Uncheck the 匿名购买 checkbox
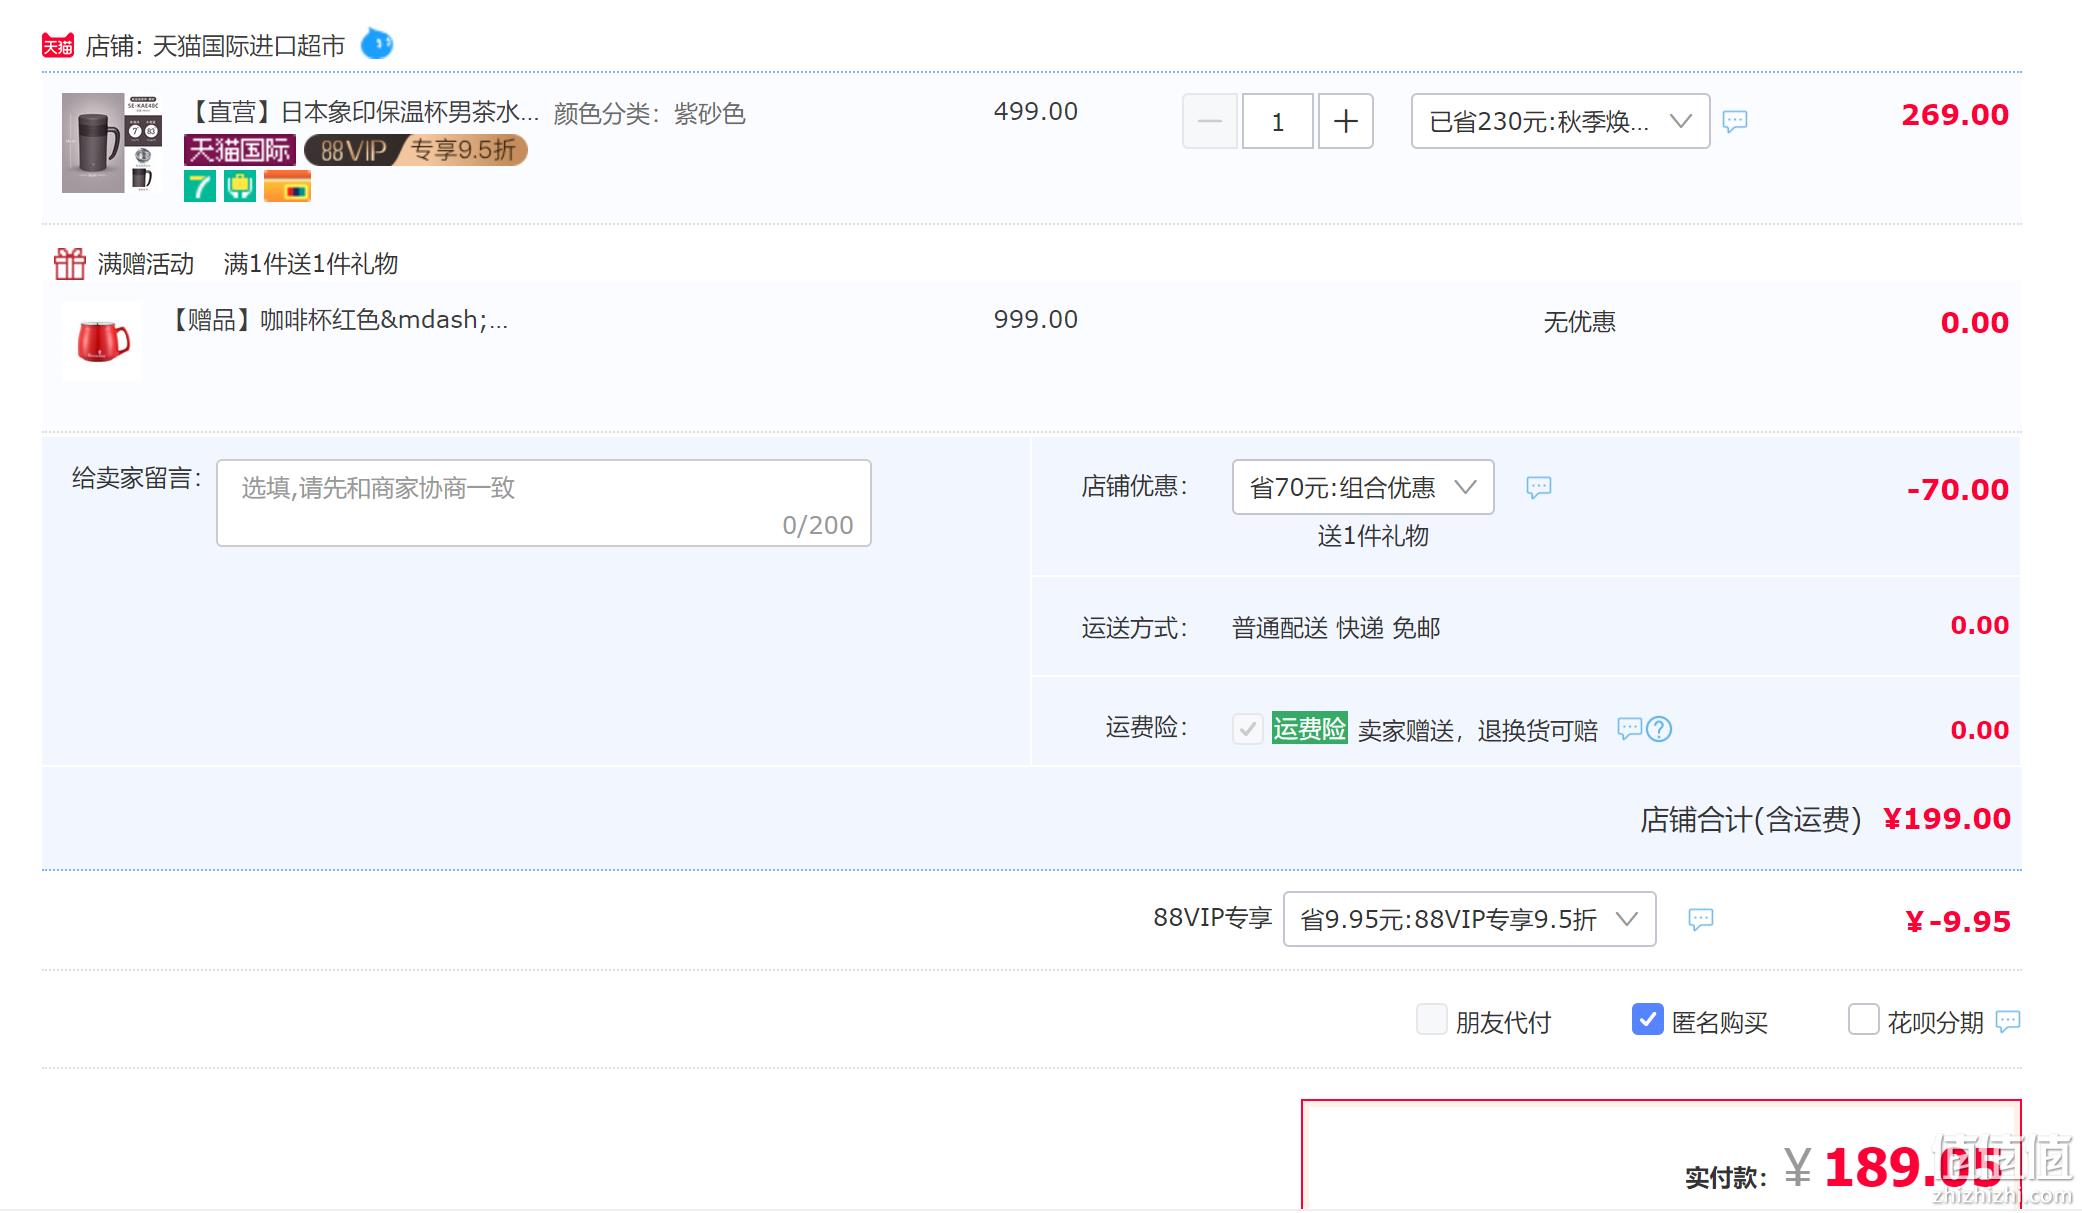This screenshot has height=1213, width=2082. (x=1648, y=1020)
